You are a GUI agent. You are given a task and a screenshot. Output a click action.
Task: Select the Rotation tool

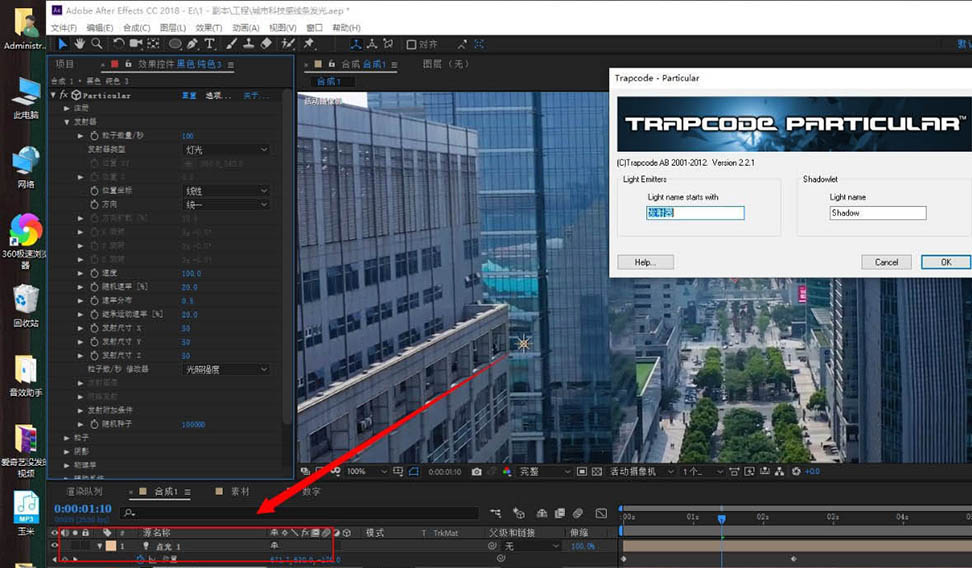click(118, 44)
